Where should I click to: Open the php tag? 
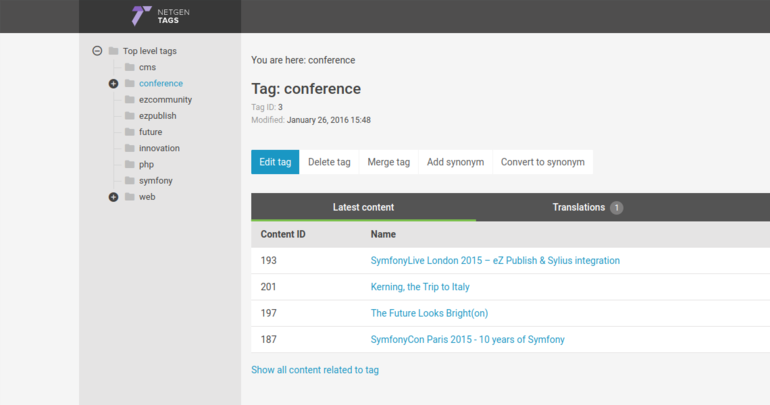point(146,164)
